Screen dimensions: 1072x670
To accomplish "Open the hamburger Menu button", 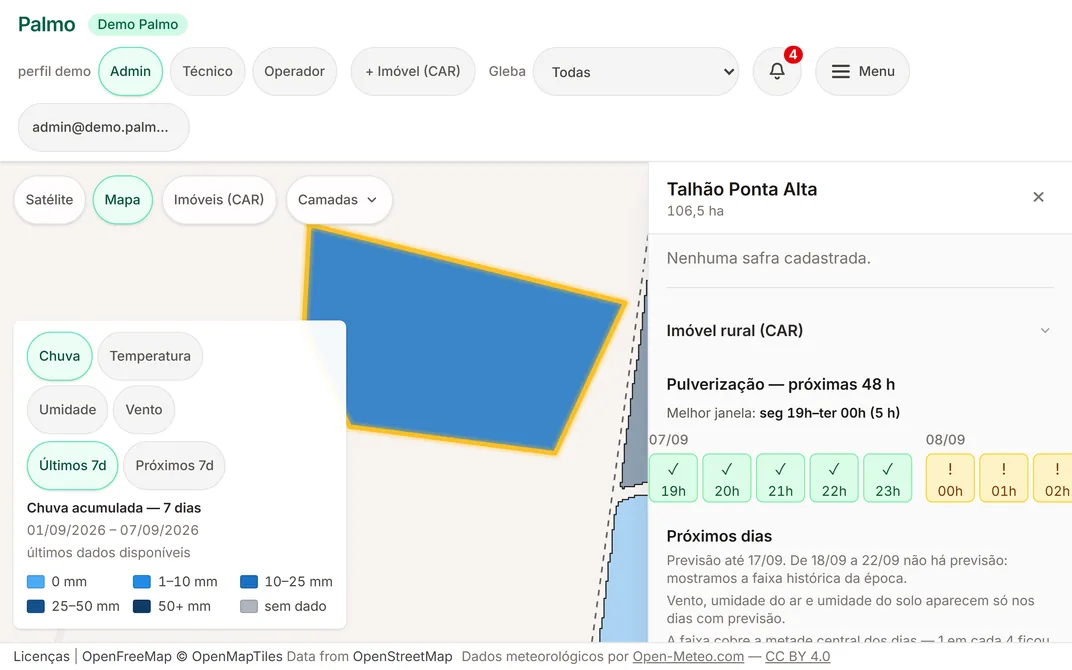I will [x=862, y=71].
